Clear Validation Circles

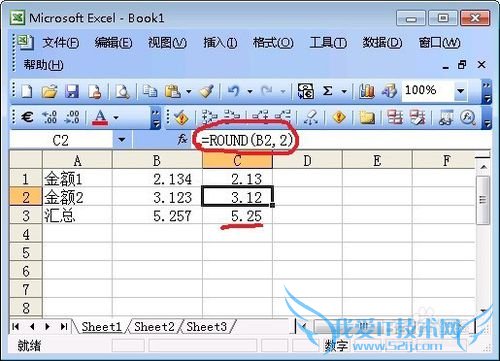pyautogui.click(x=417, y=117)
